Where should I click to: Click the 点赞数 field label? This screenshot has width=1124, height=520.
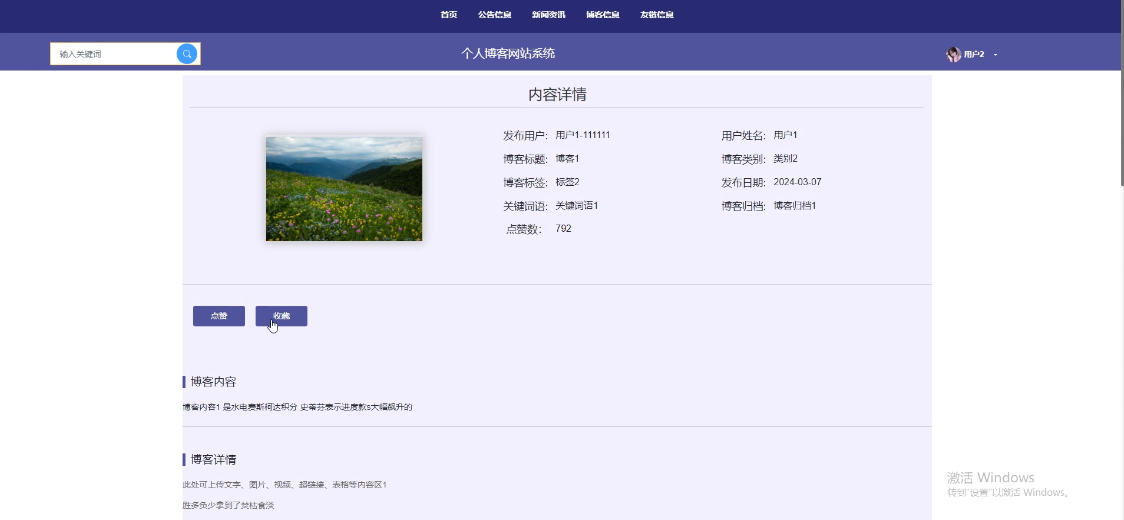(524, 230)
